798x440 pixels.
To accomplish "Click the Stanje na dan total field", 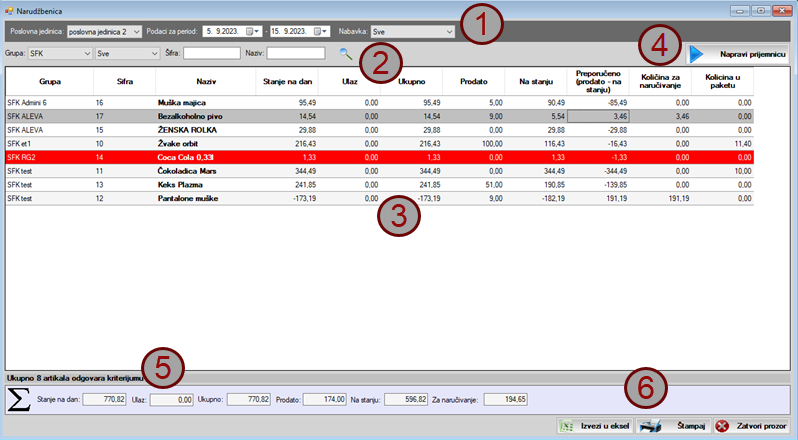I will (104, 400).
